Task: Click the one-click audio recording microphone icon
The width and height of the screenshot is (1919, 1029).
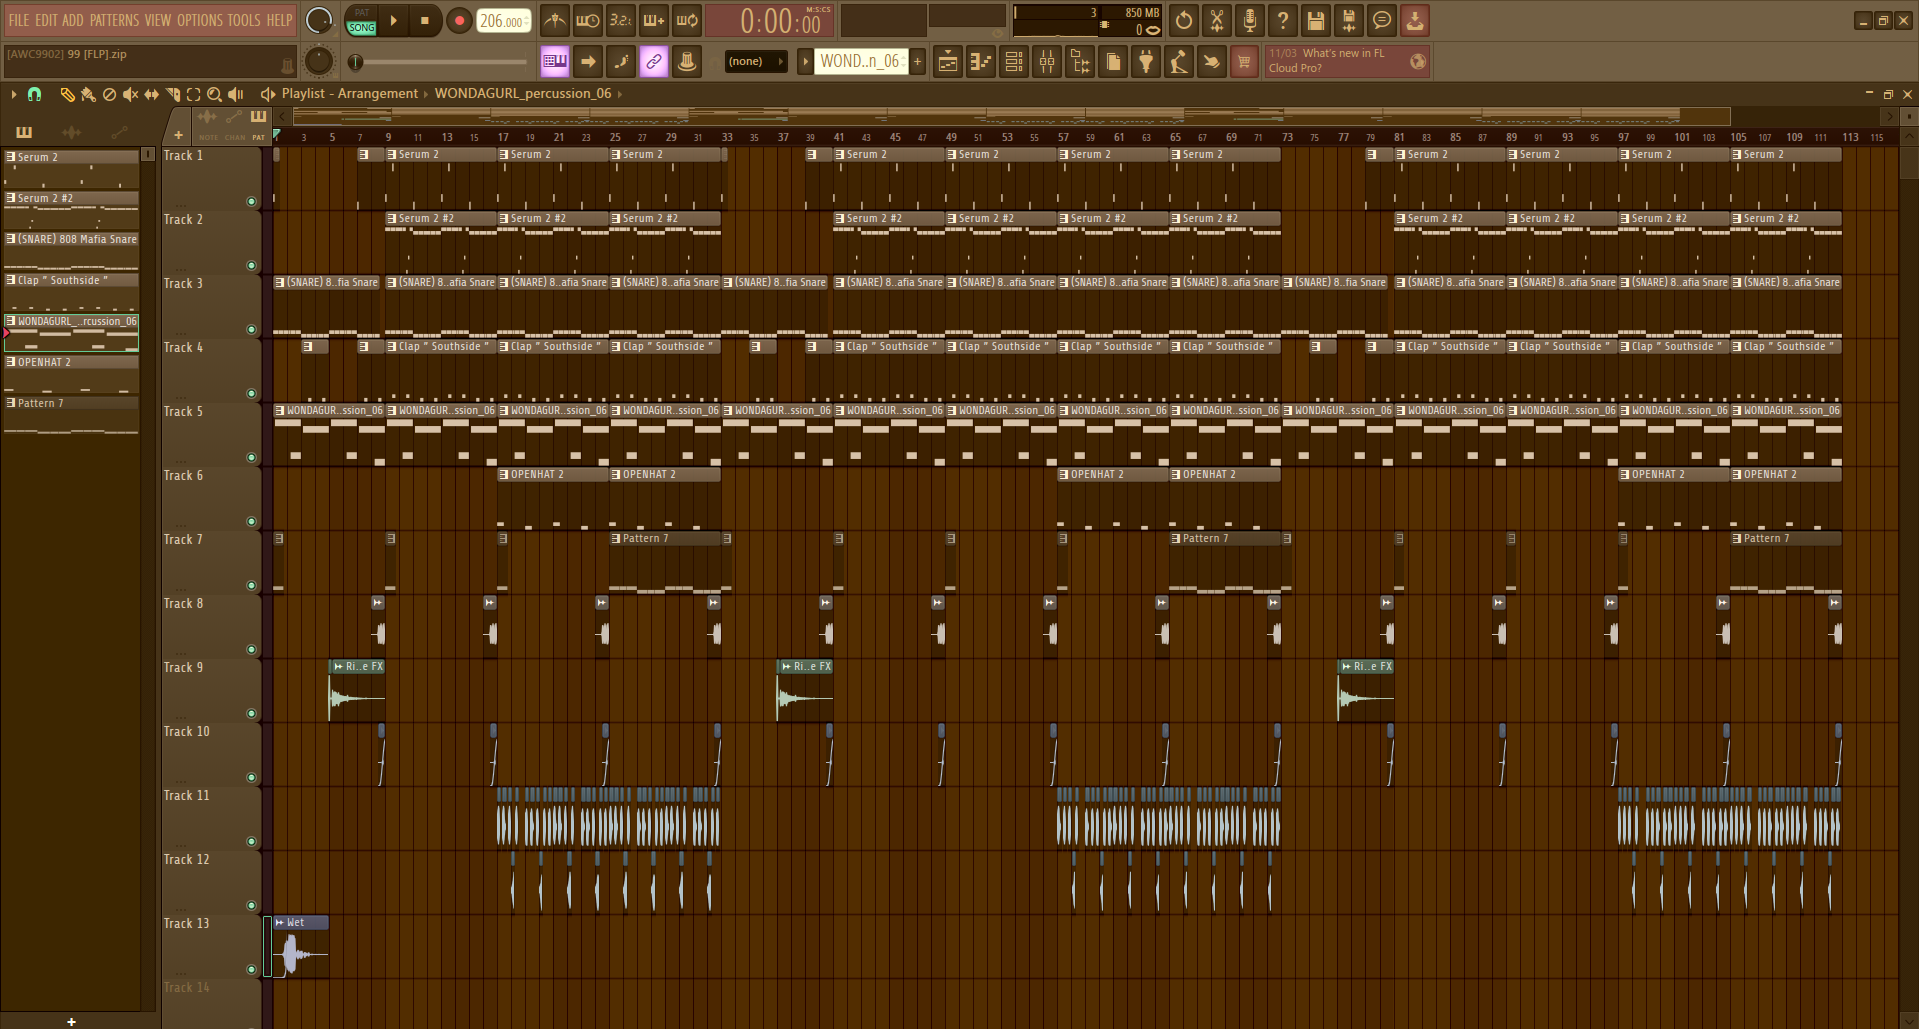Action: click(x=1250, y=20)
